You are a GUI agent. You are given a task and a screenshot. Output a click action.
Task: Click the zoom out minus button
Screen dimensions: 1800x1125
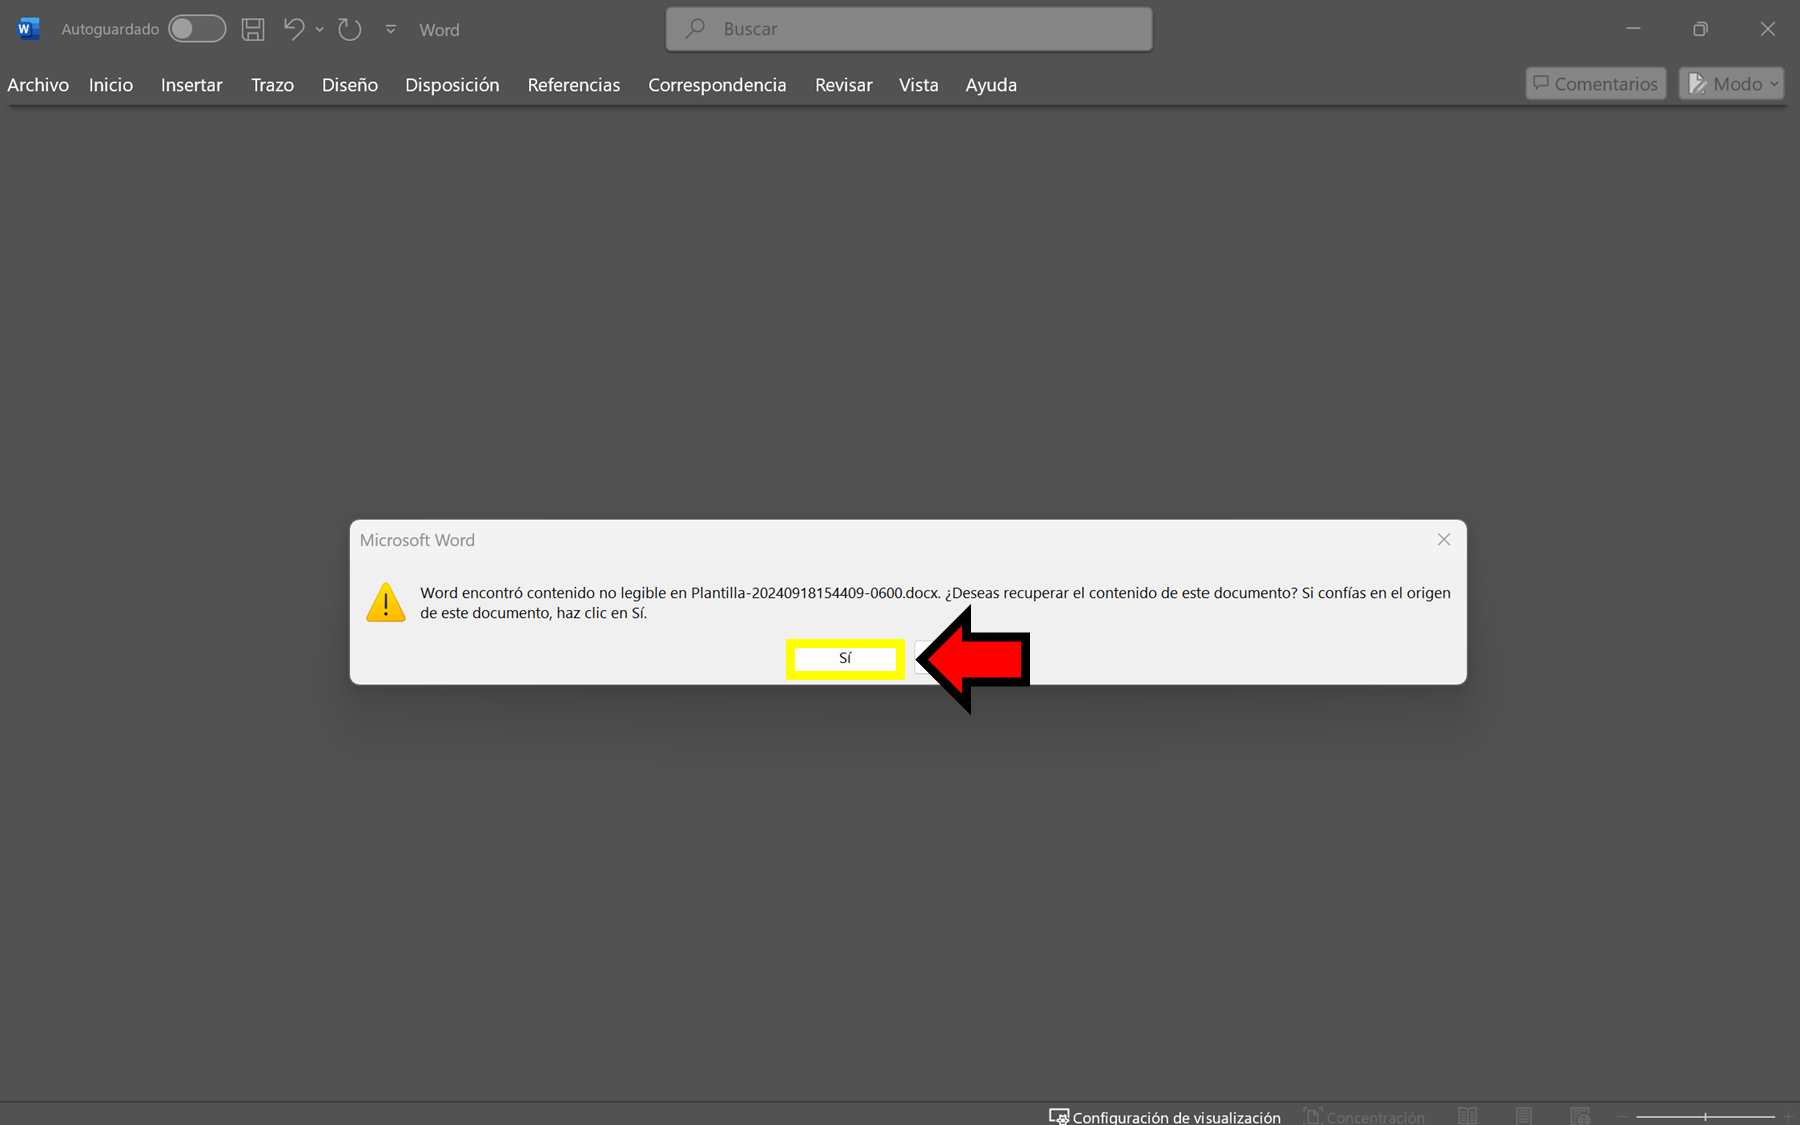tap(1622, 1117)
